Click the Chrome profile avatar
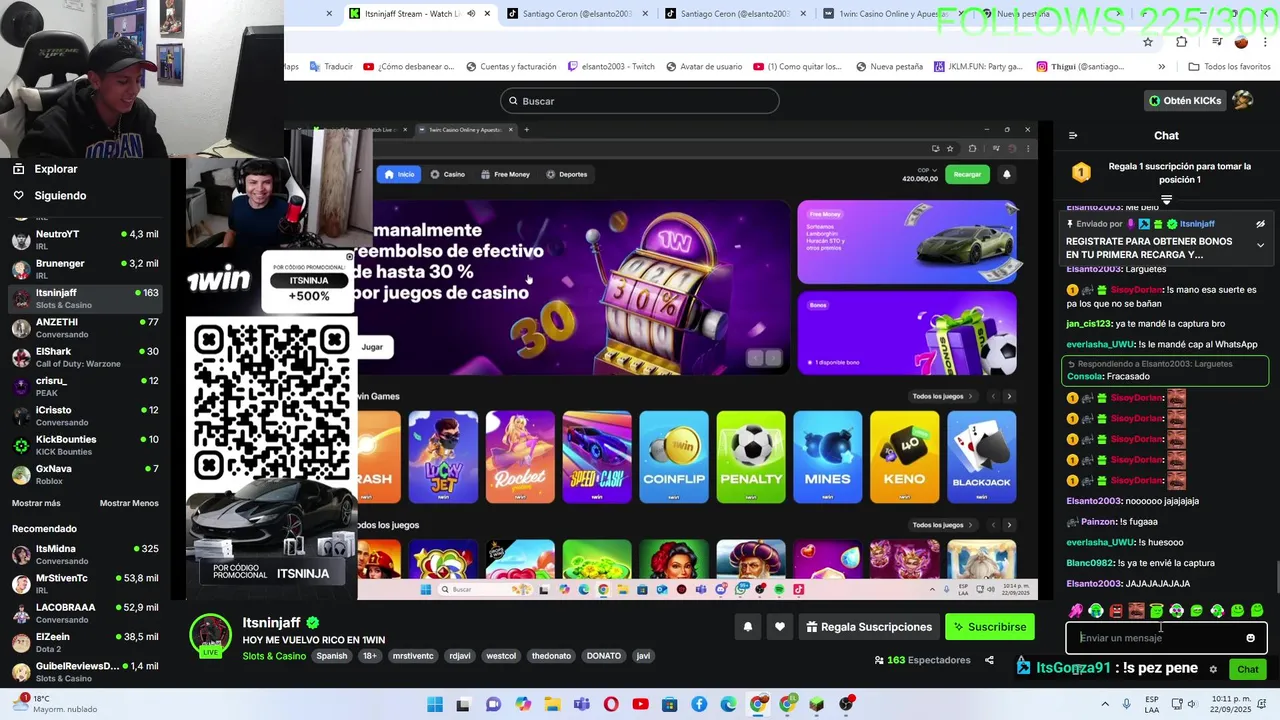The width and height of the screenshot is (1280, 720). coord(1242,42)
